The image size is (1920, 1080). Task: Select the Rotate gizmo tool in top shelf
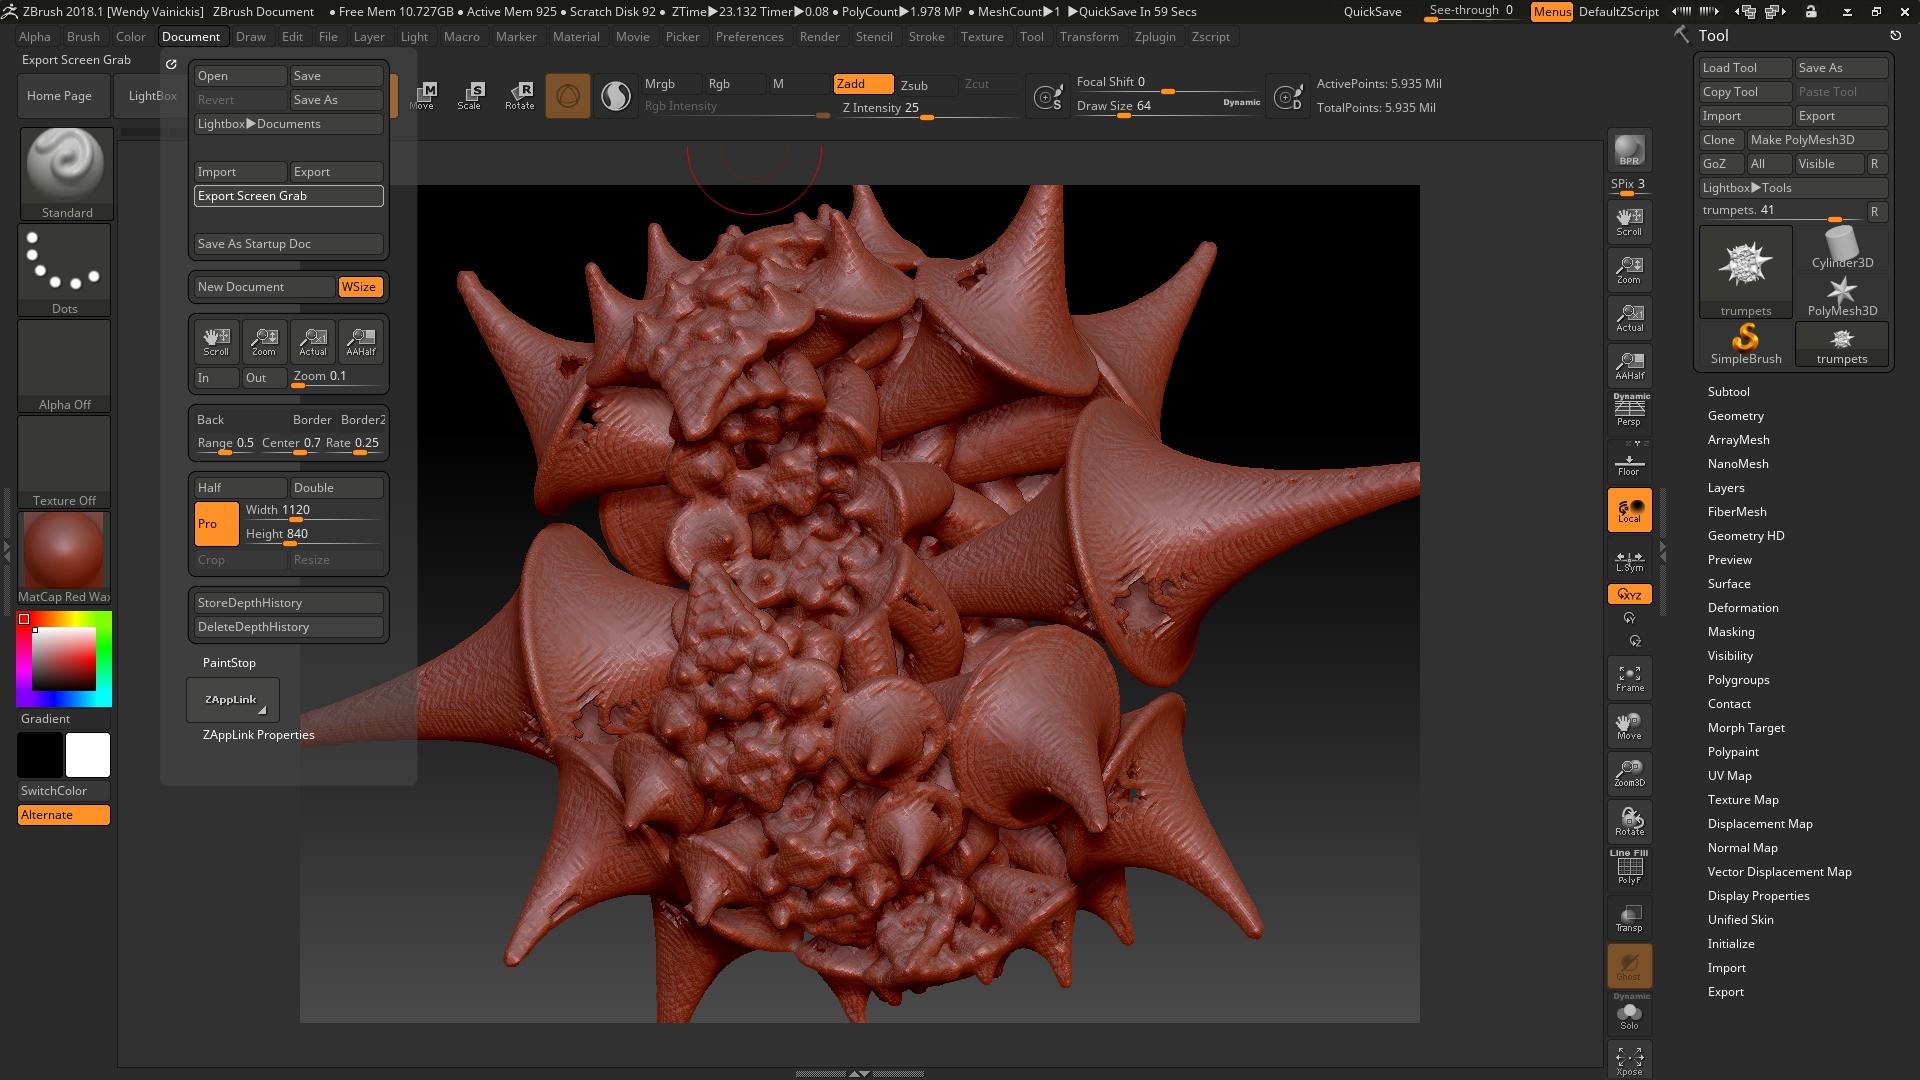tap(519, 96)
